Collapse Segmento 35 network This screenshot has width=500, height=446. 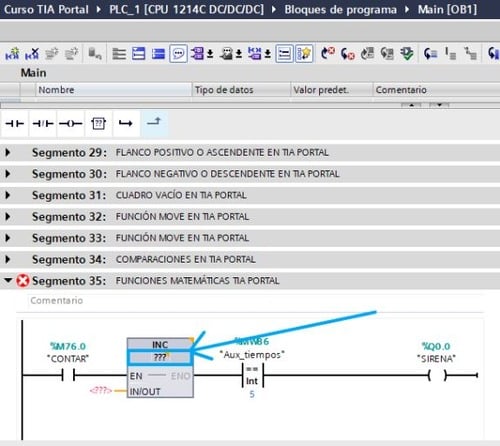(x=8, y=281)
